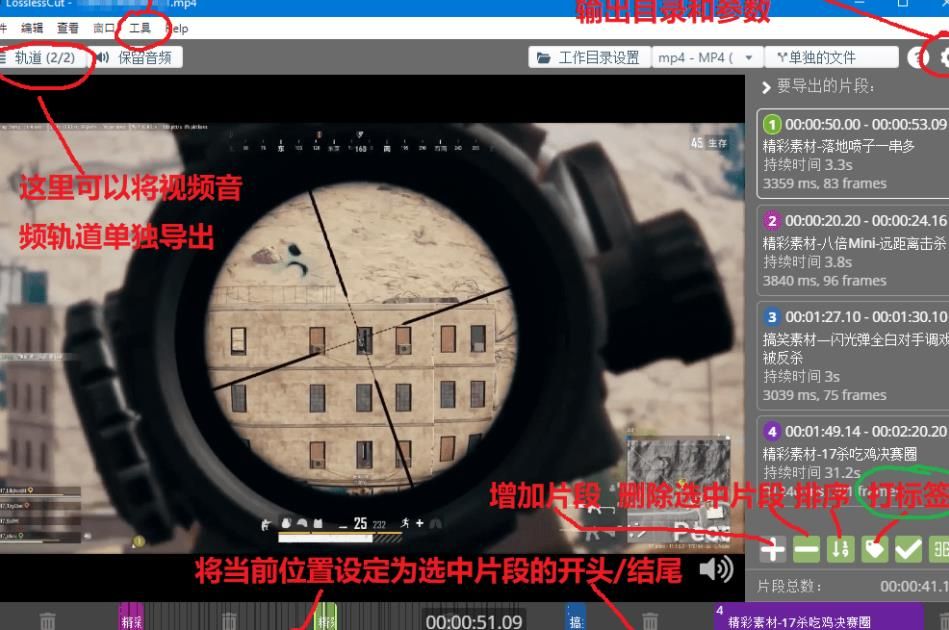This screenshot has width=949, height=630.
Task: Click the 工作目录设置 folder button
Action: tap(589, 57)
